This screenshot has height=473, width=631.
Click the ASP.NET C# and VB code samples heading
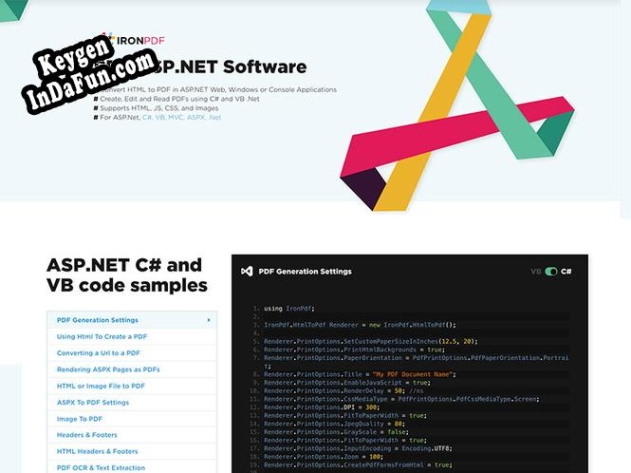click(x=127, y=275)
